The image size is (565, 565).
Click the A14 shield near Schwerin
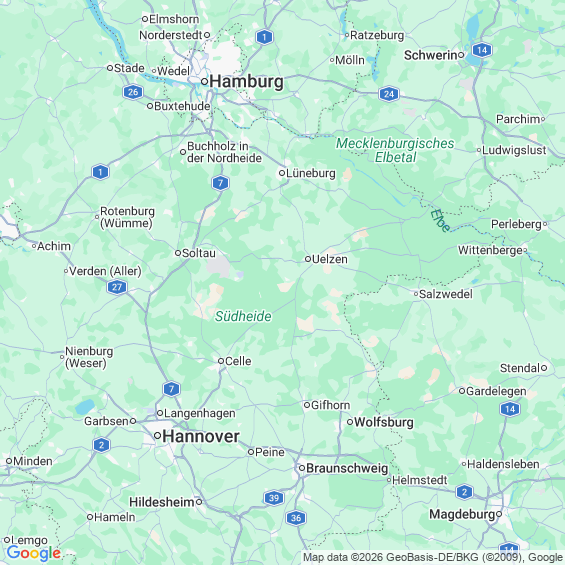pyautogui.click(x=482, y=50)
